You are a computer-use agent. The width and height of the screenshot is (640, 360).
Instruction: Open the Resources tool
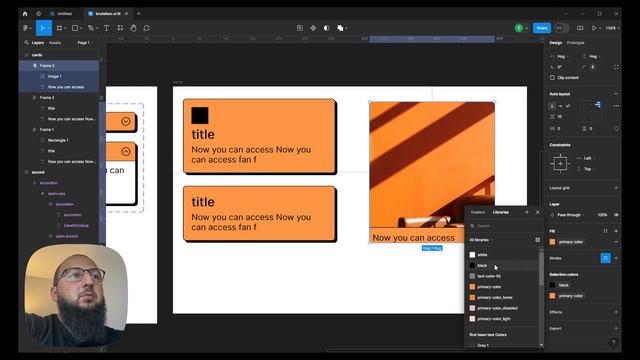pos(120,28)
